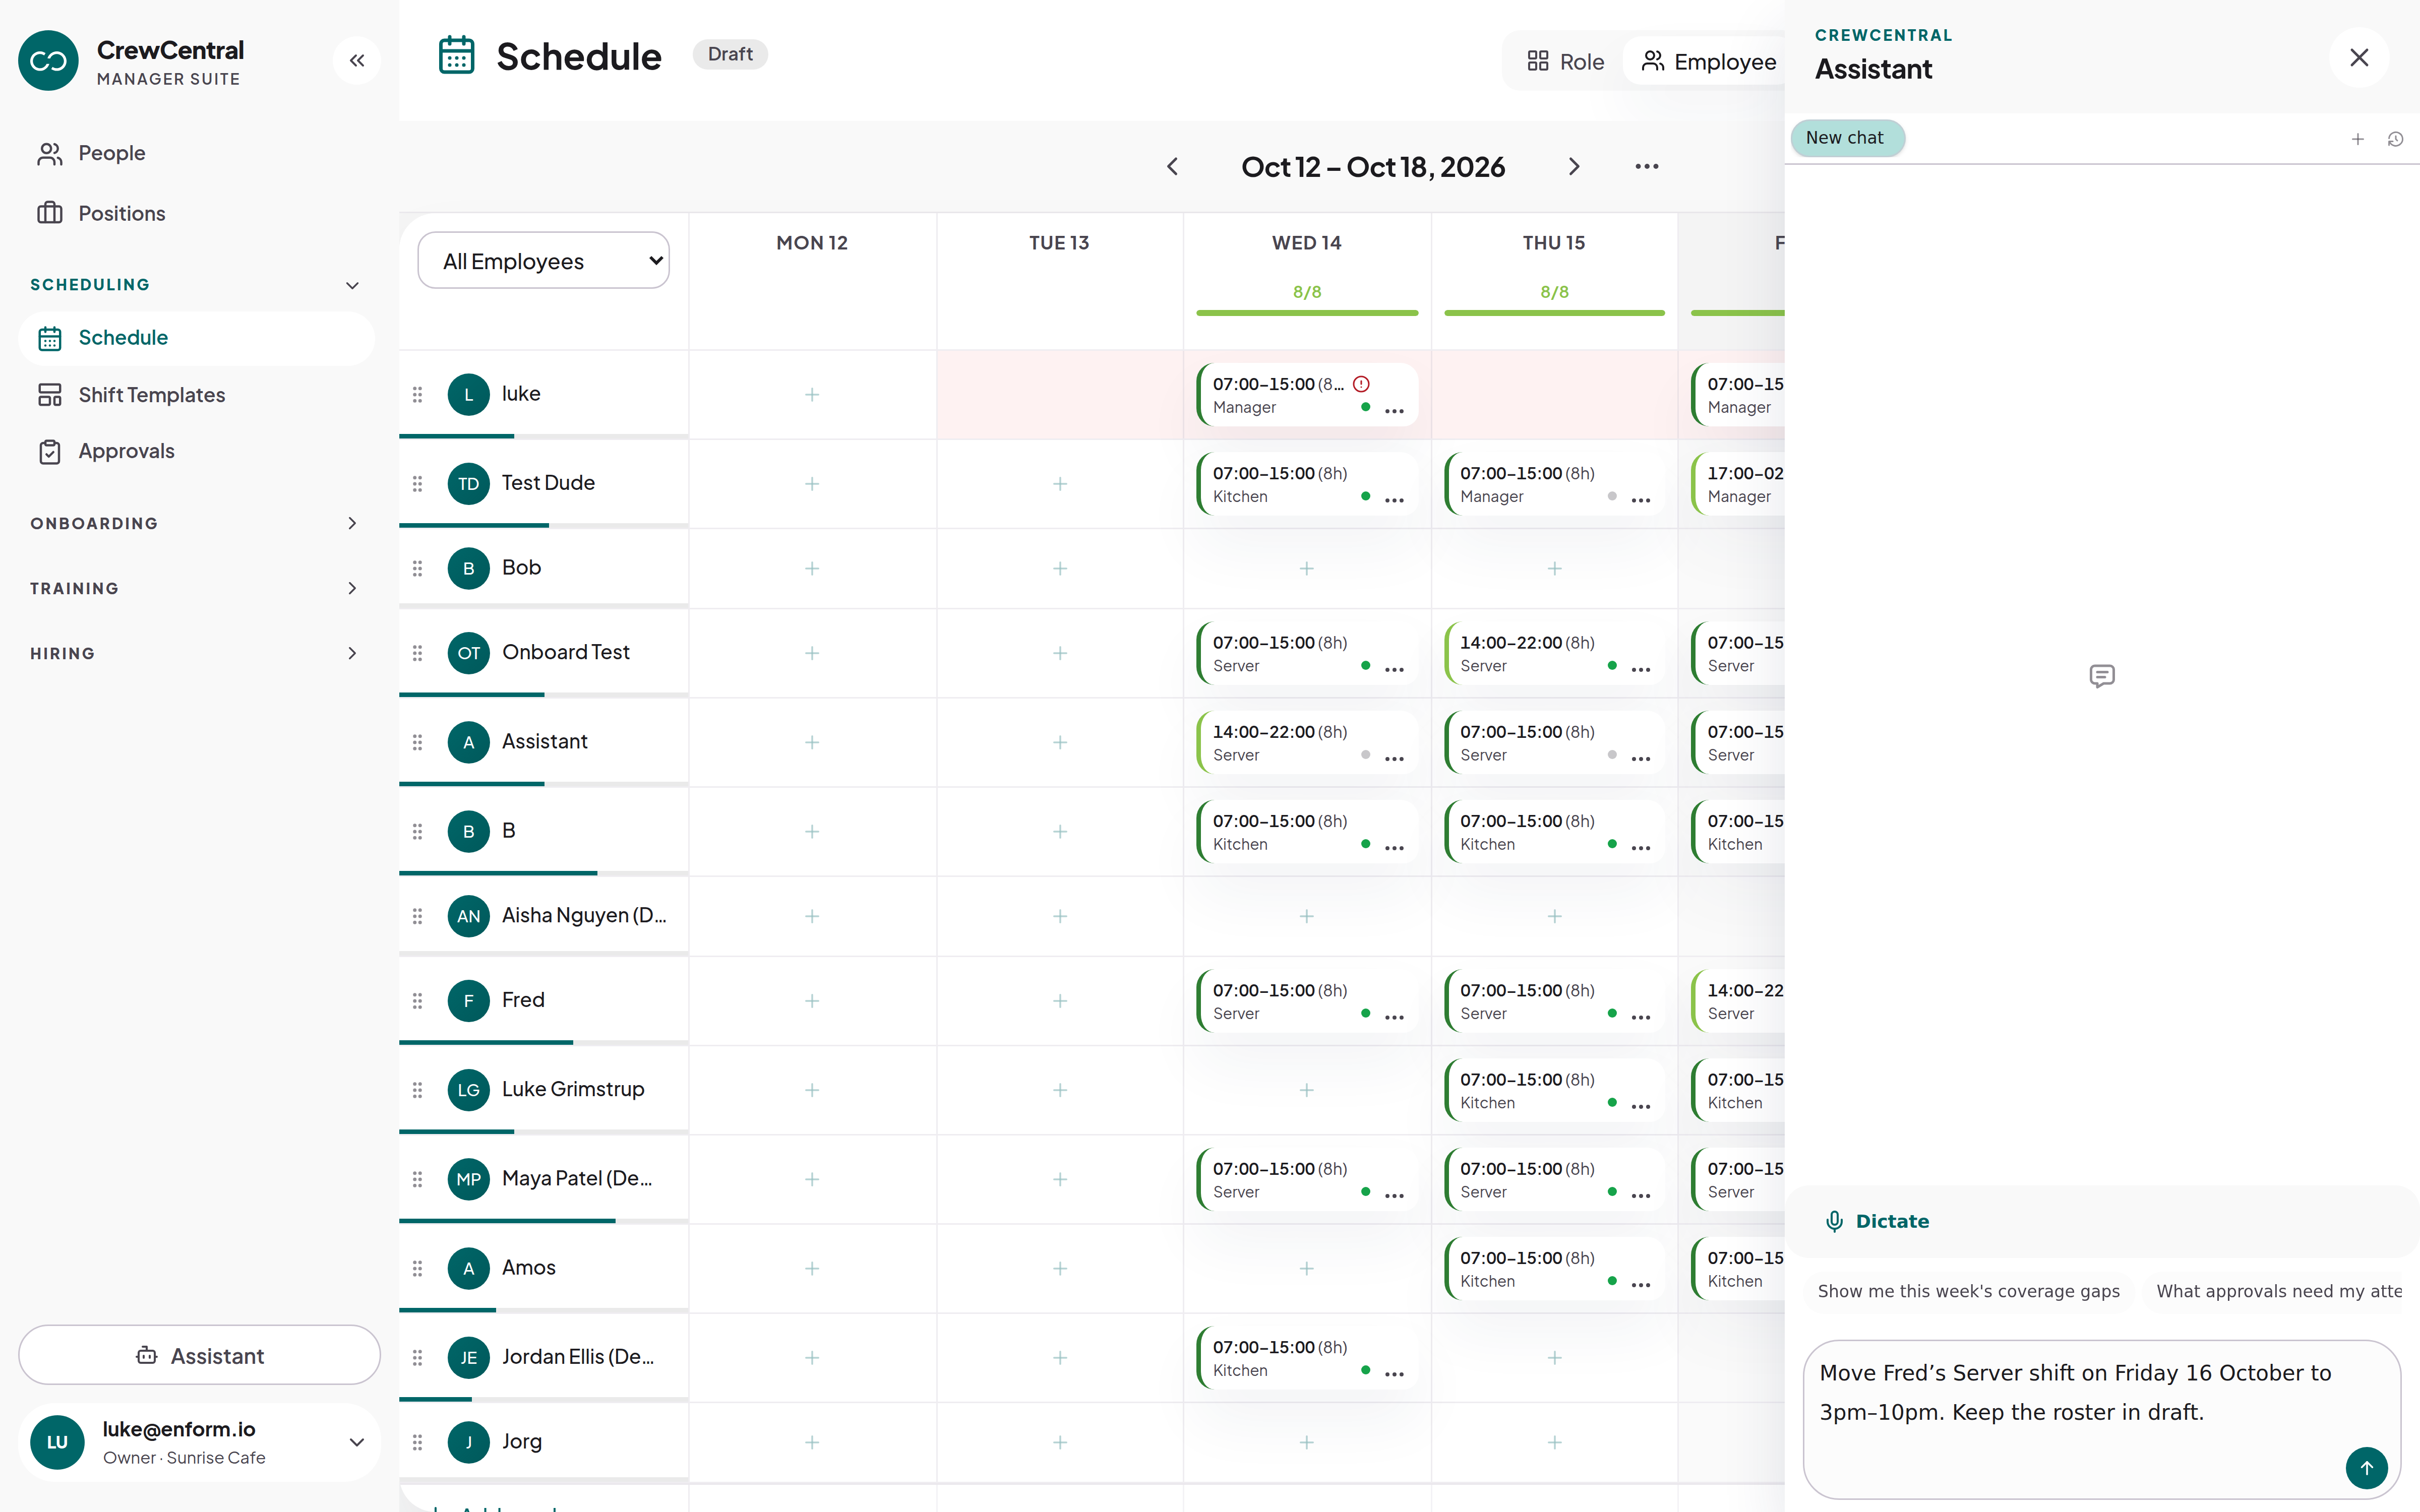The height and width of the screenshot is (1512, 2420).
Task: Add a shift for Bob on Monday 12
Action: coord(812,568)
